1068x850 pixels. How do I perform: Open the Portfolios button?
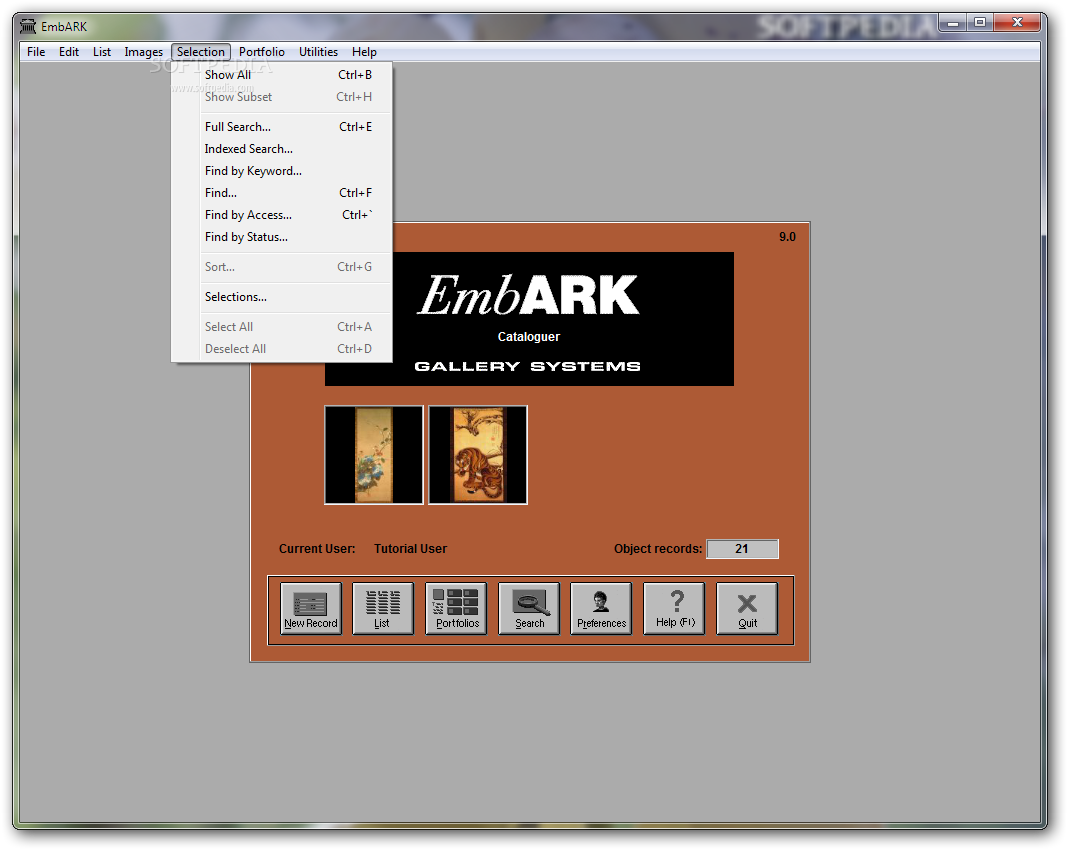(456, 608)
